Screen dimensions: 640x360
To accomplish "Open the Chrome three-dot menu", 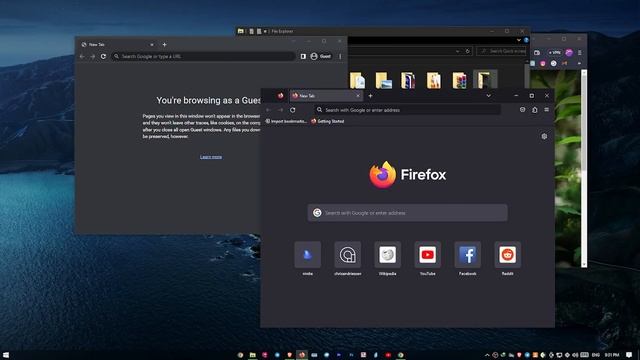I will point(340,56).
